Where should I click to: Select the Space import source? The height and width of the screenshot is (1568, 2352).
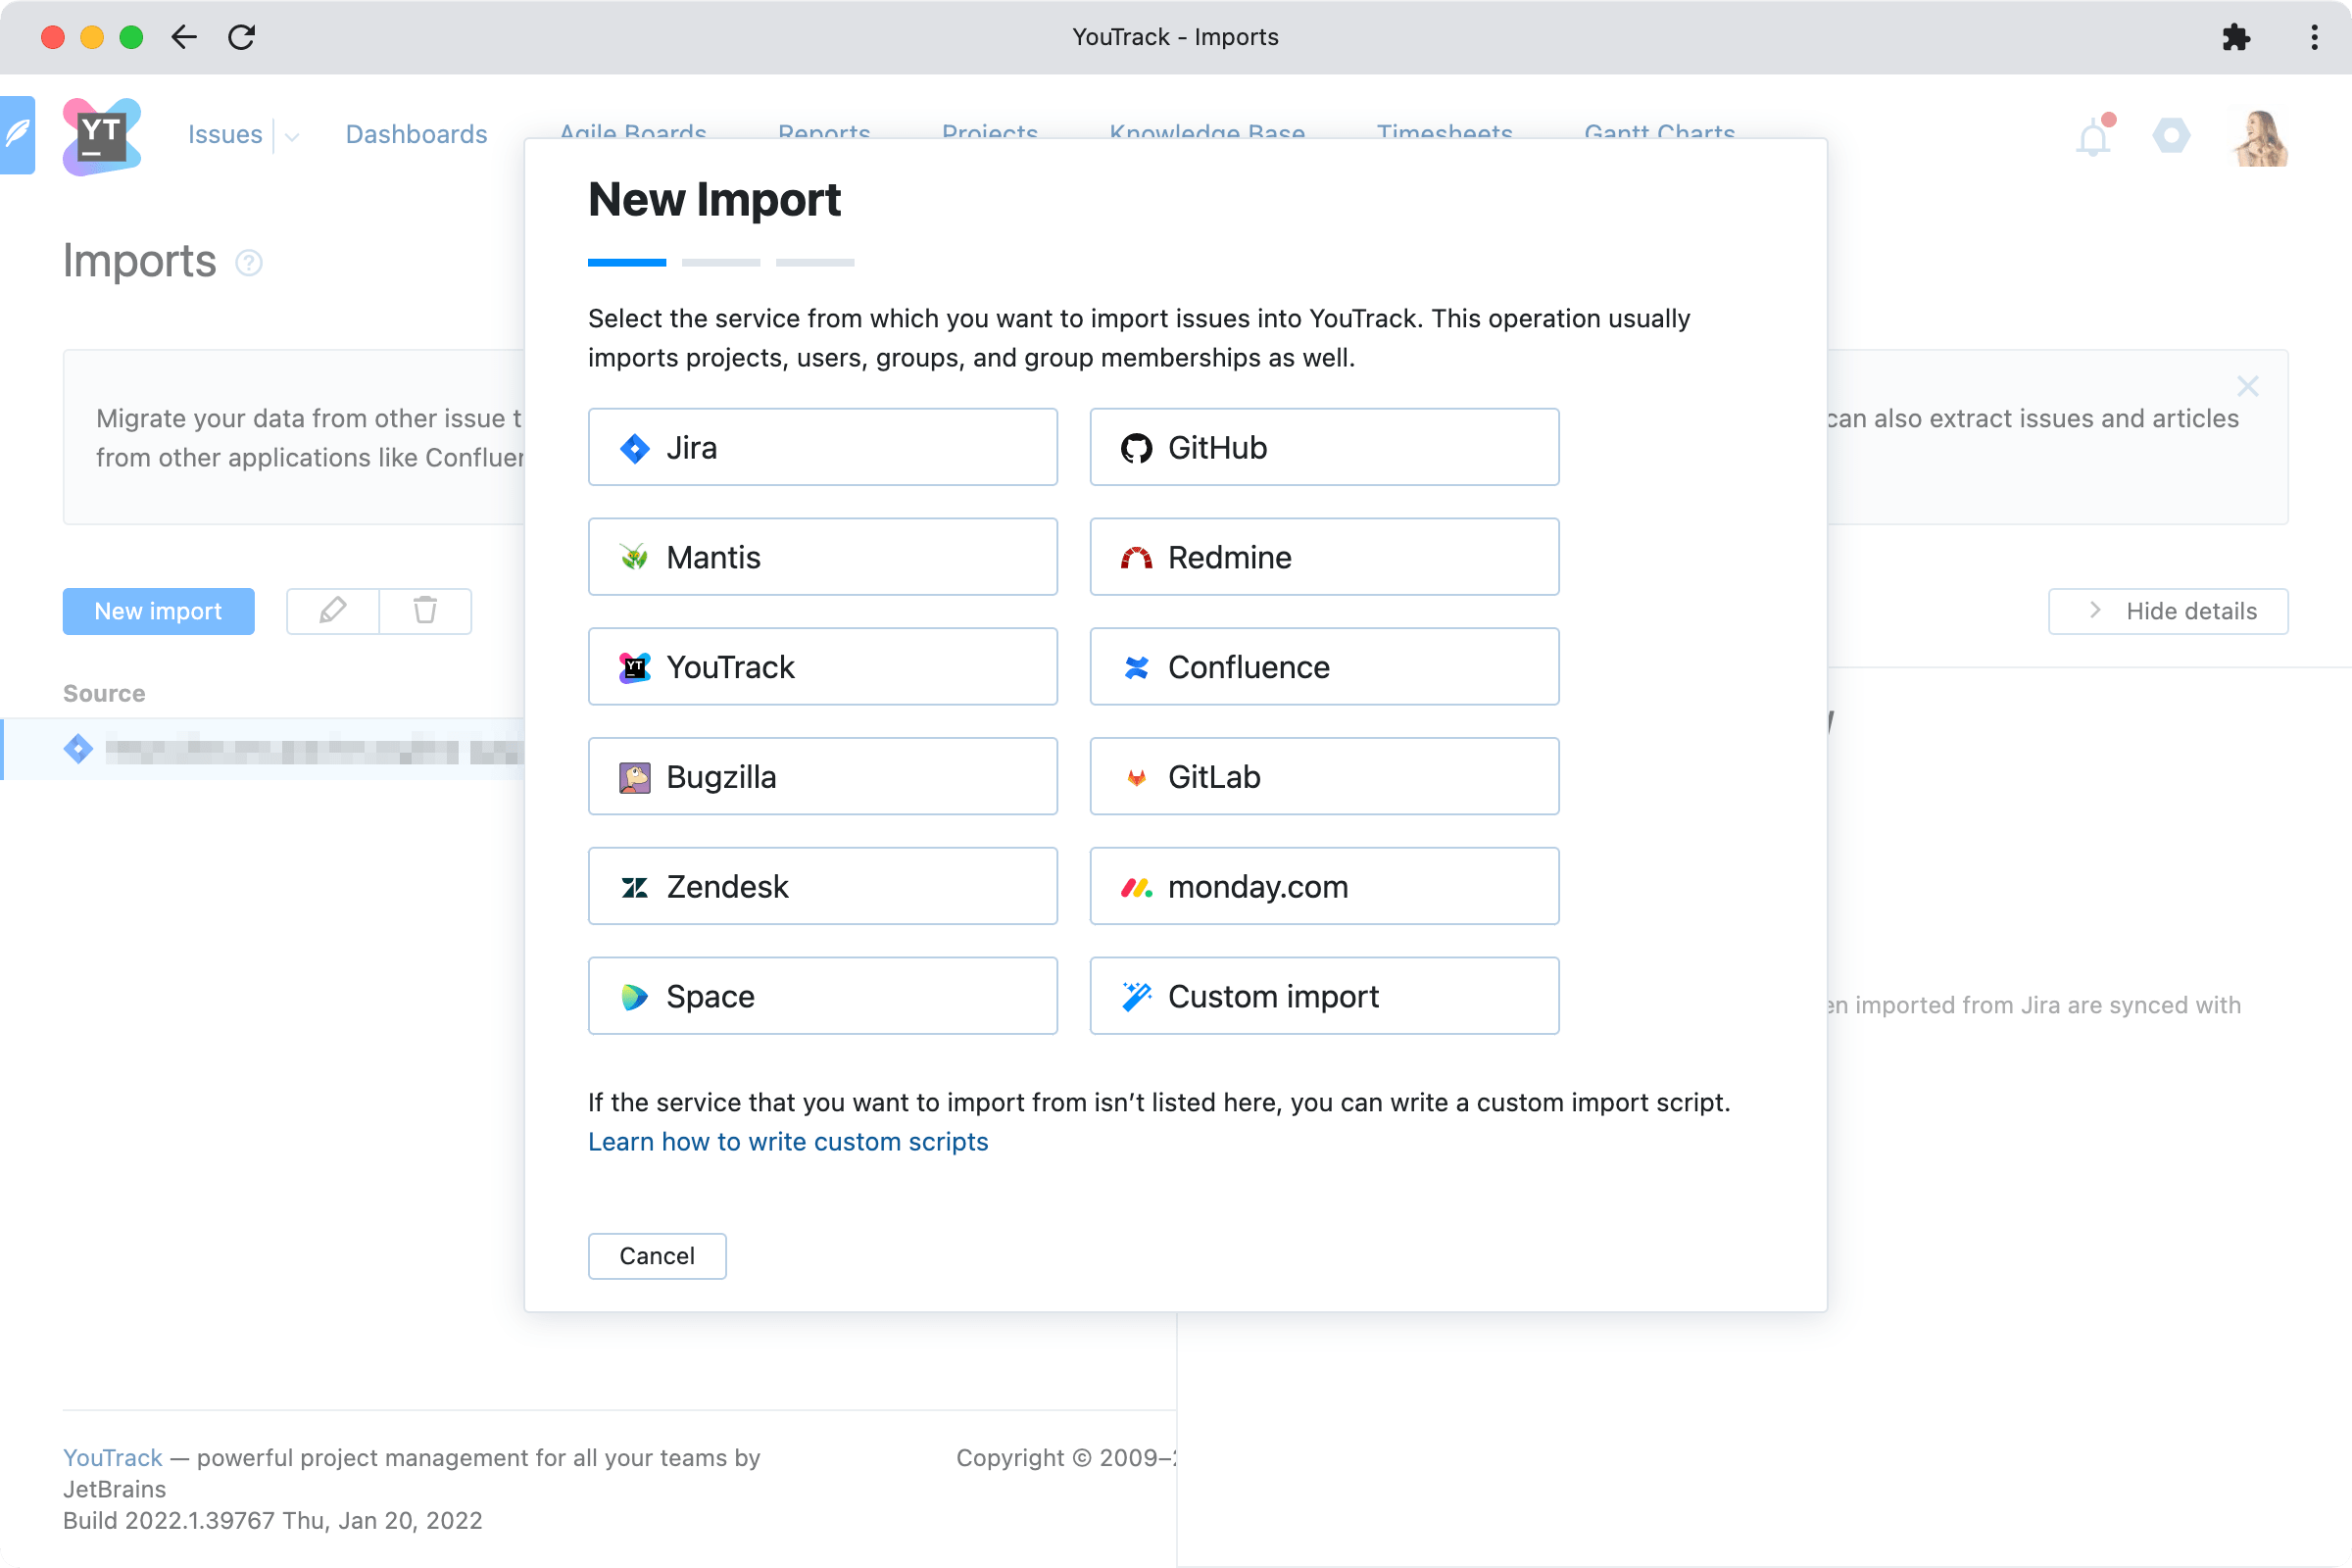(822, 996)
